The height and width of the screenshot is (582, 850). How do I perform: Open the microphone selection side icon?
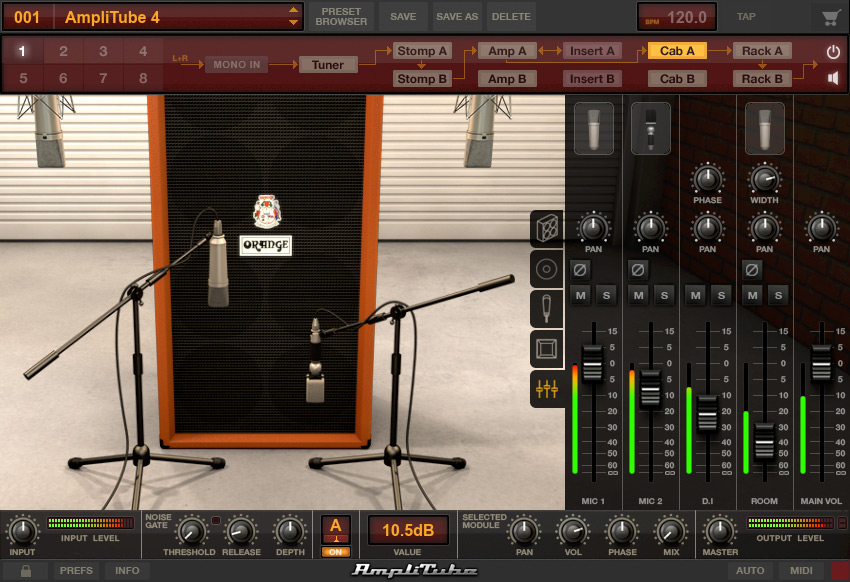pyautogui.click(x=547, y=308)
